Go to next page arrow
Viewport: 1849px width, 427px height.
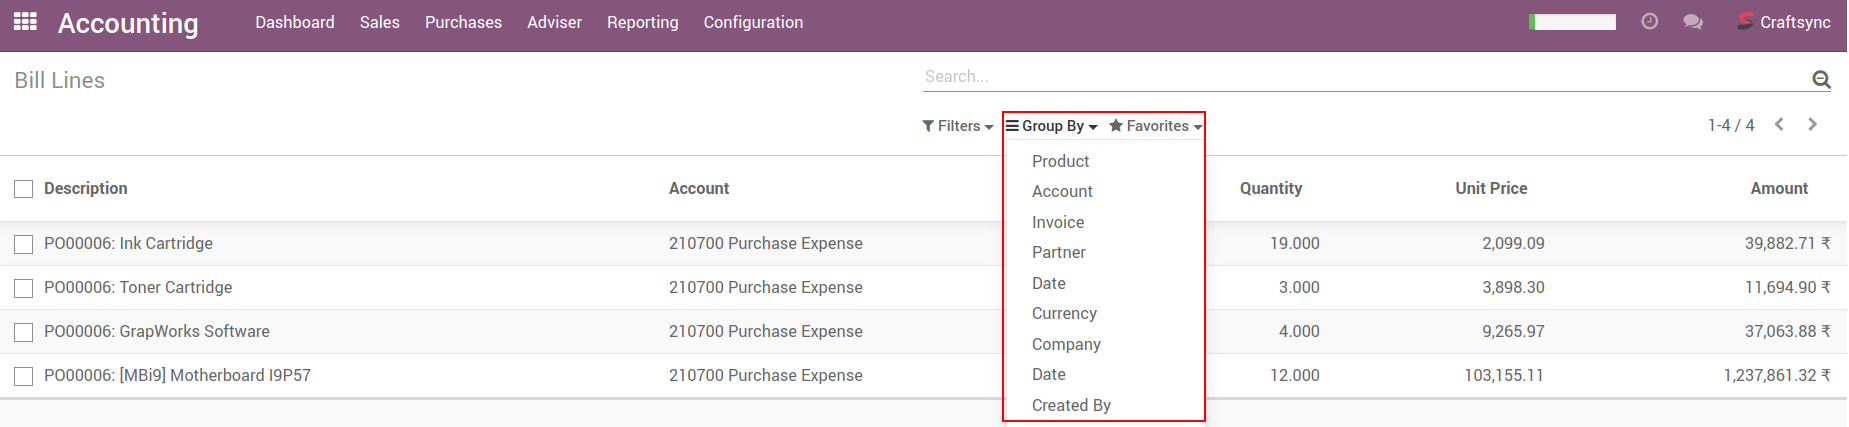pyautogui.click(x=1812, y=125)
